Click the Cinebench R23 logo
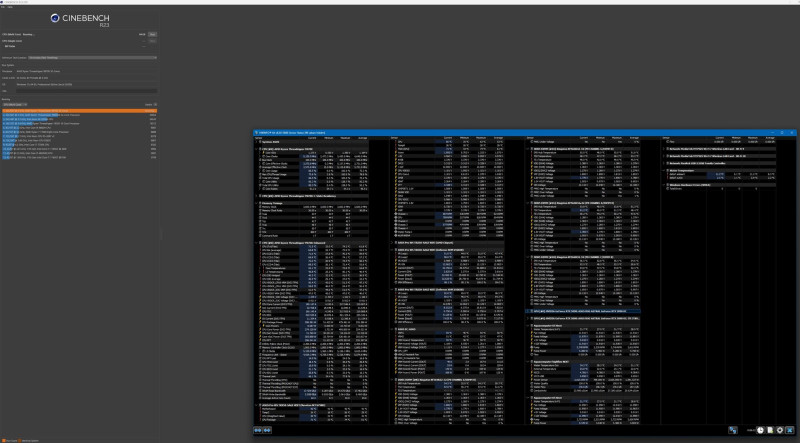This screenshot has height=443, width=800. click(x=80, y=20)
